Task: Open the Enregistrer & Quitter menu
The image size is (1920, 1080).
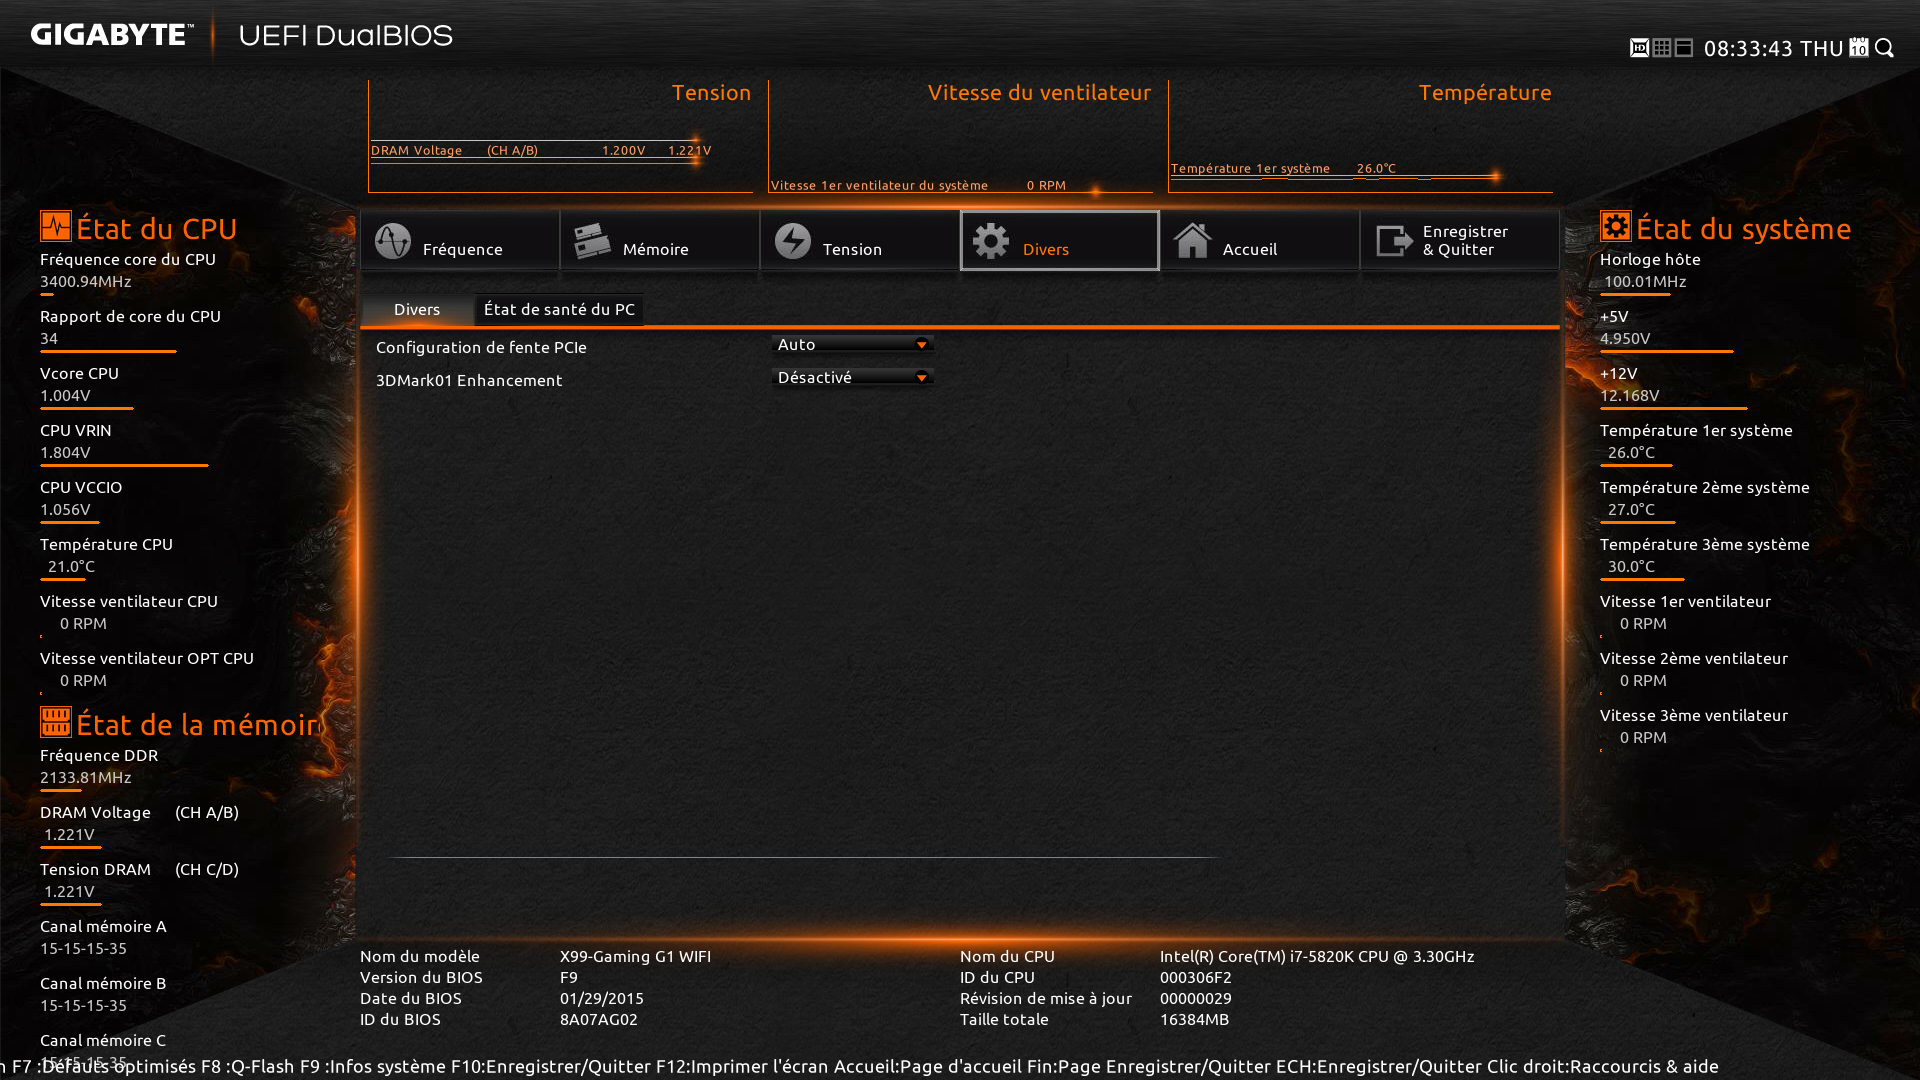Action: tap(1460, 240)
